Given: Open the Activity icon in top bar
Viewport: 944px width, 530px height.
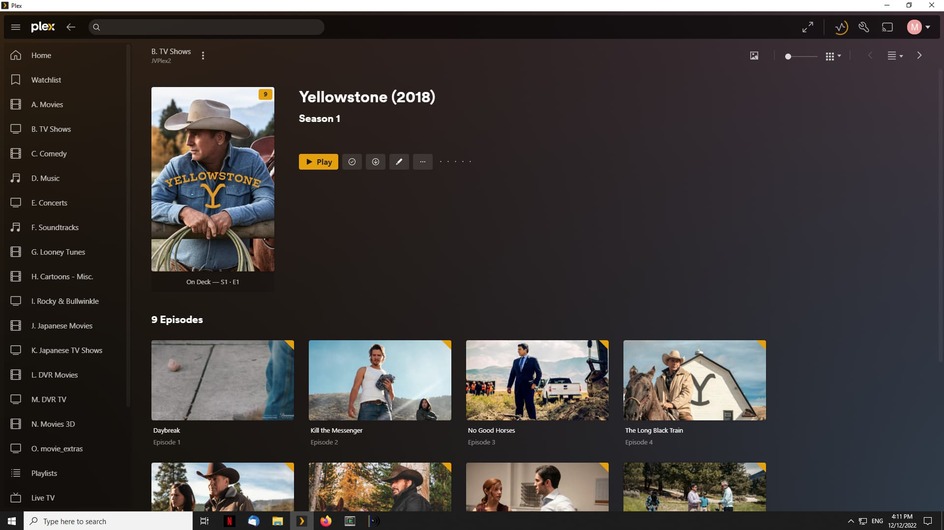Looking at the screenshot, I should 841,27.
